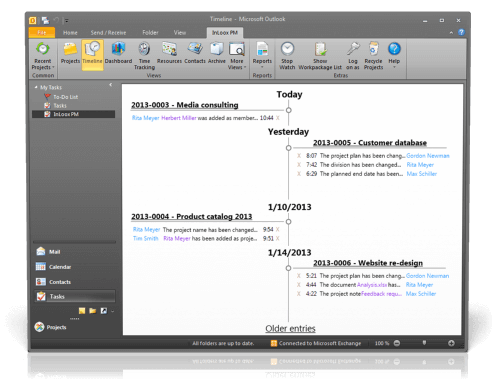This screenshot has width=495, height=380.
Task: Open the Reports dropdown
Action: (262, 55)
